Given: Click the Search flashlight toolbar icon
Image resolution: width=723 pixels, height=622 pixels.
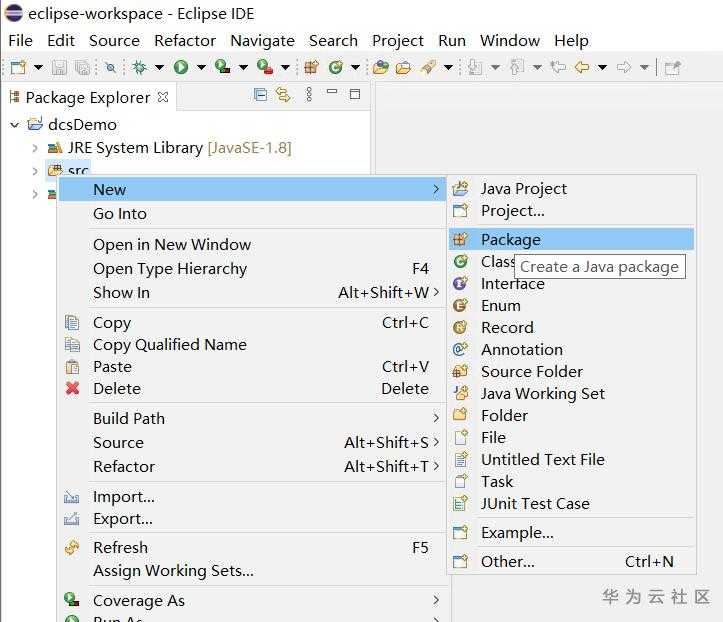Looking at the screenshot, I should click(x=428, y=68).
